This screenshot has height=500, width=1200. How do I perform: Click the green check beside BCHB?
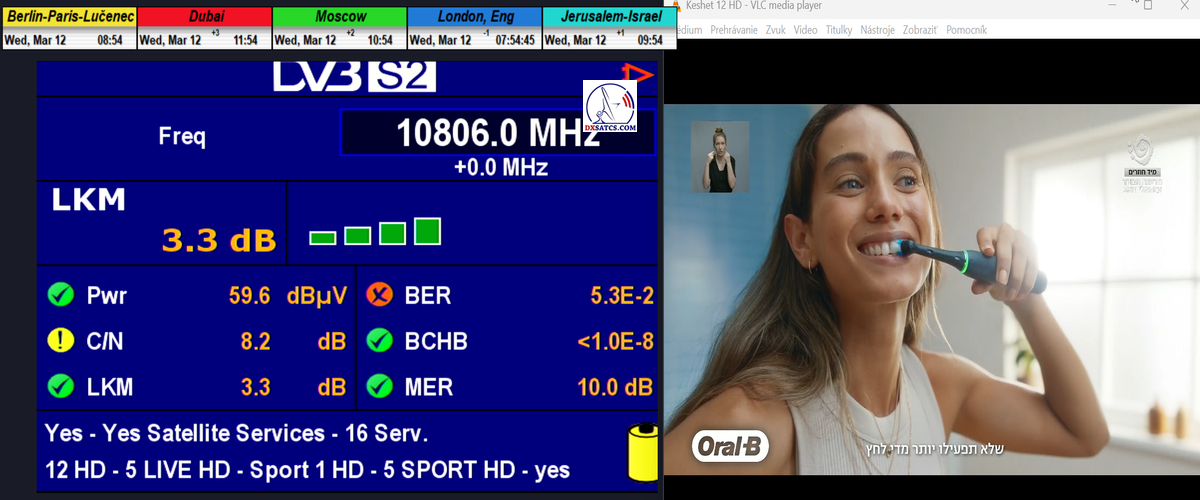379,341
